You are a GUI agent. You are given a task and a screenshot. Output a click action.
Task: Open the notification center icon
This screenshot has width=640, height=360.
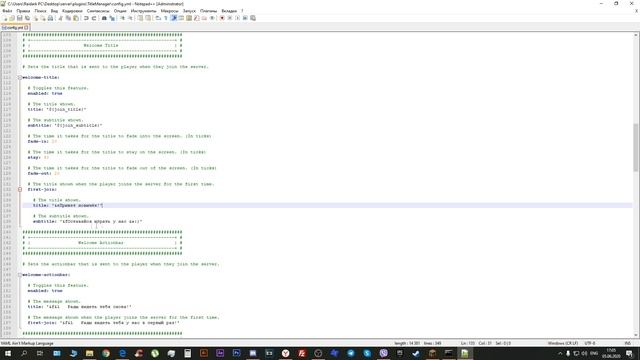pos(629,353)
